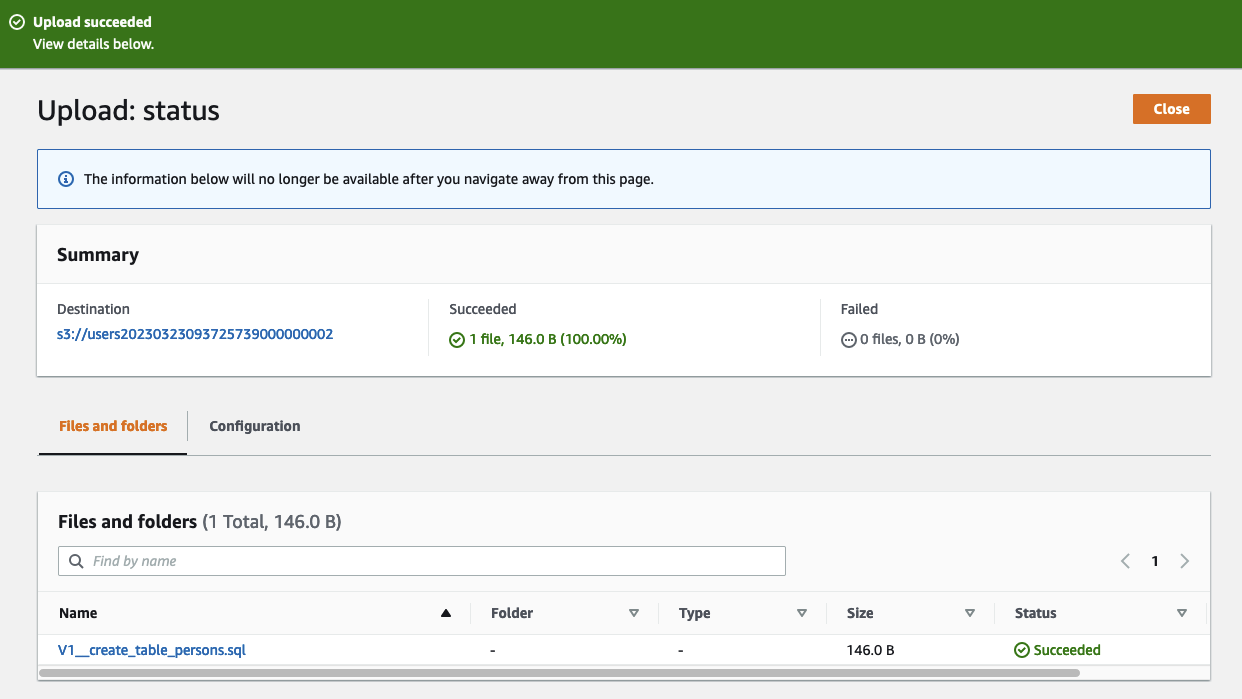Sort files by Status column arrow
1242x699 pixels.
point(1181,613)
